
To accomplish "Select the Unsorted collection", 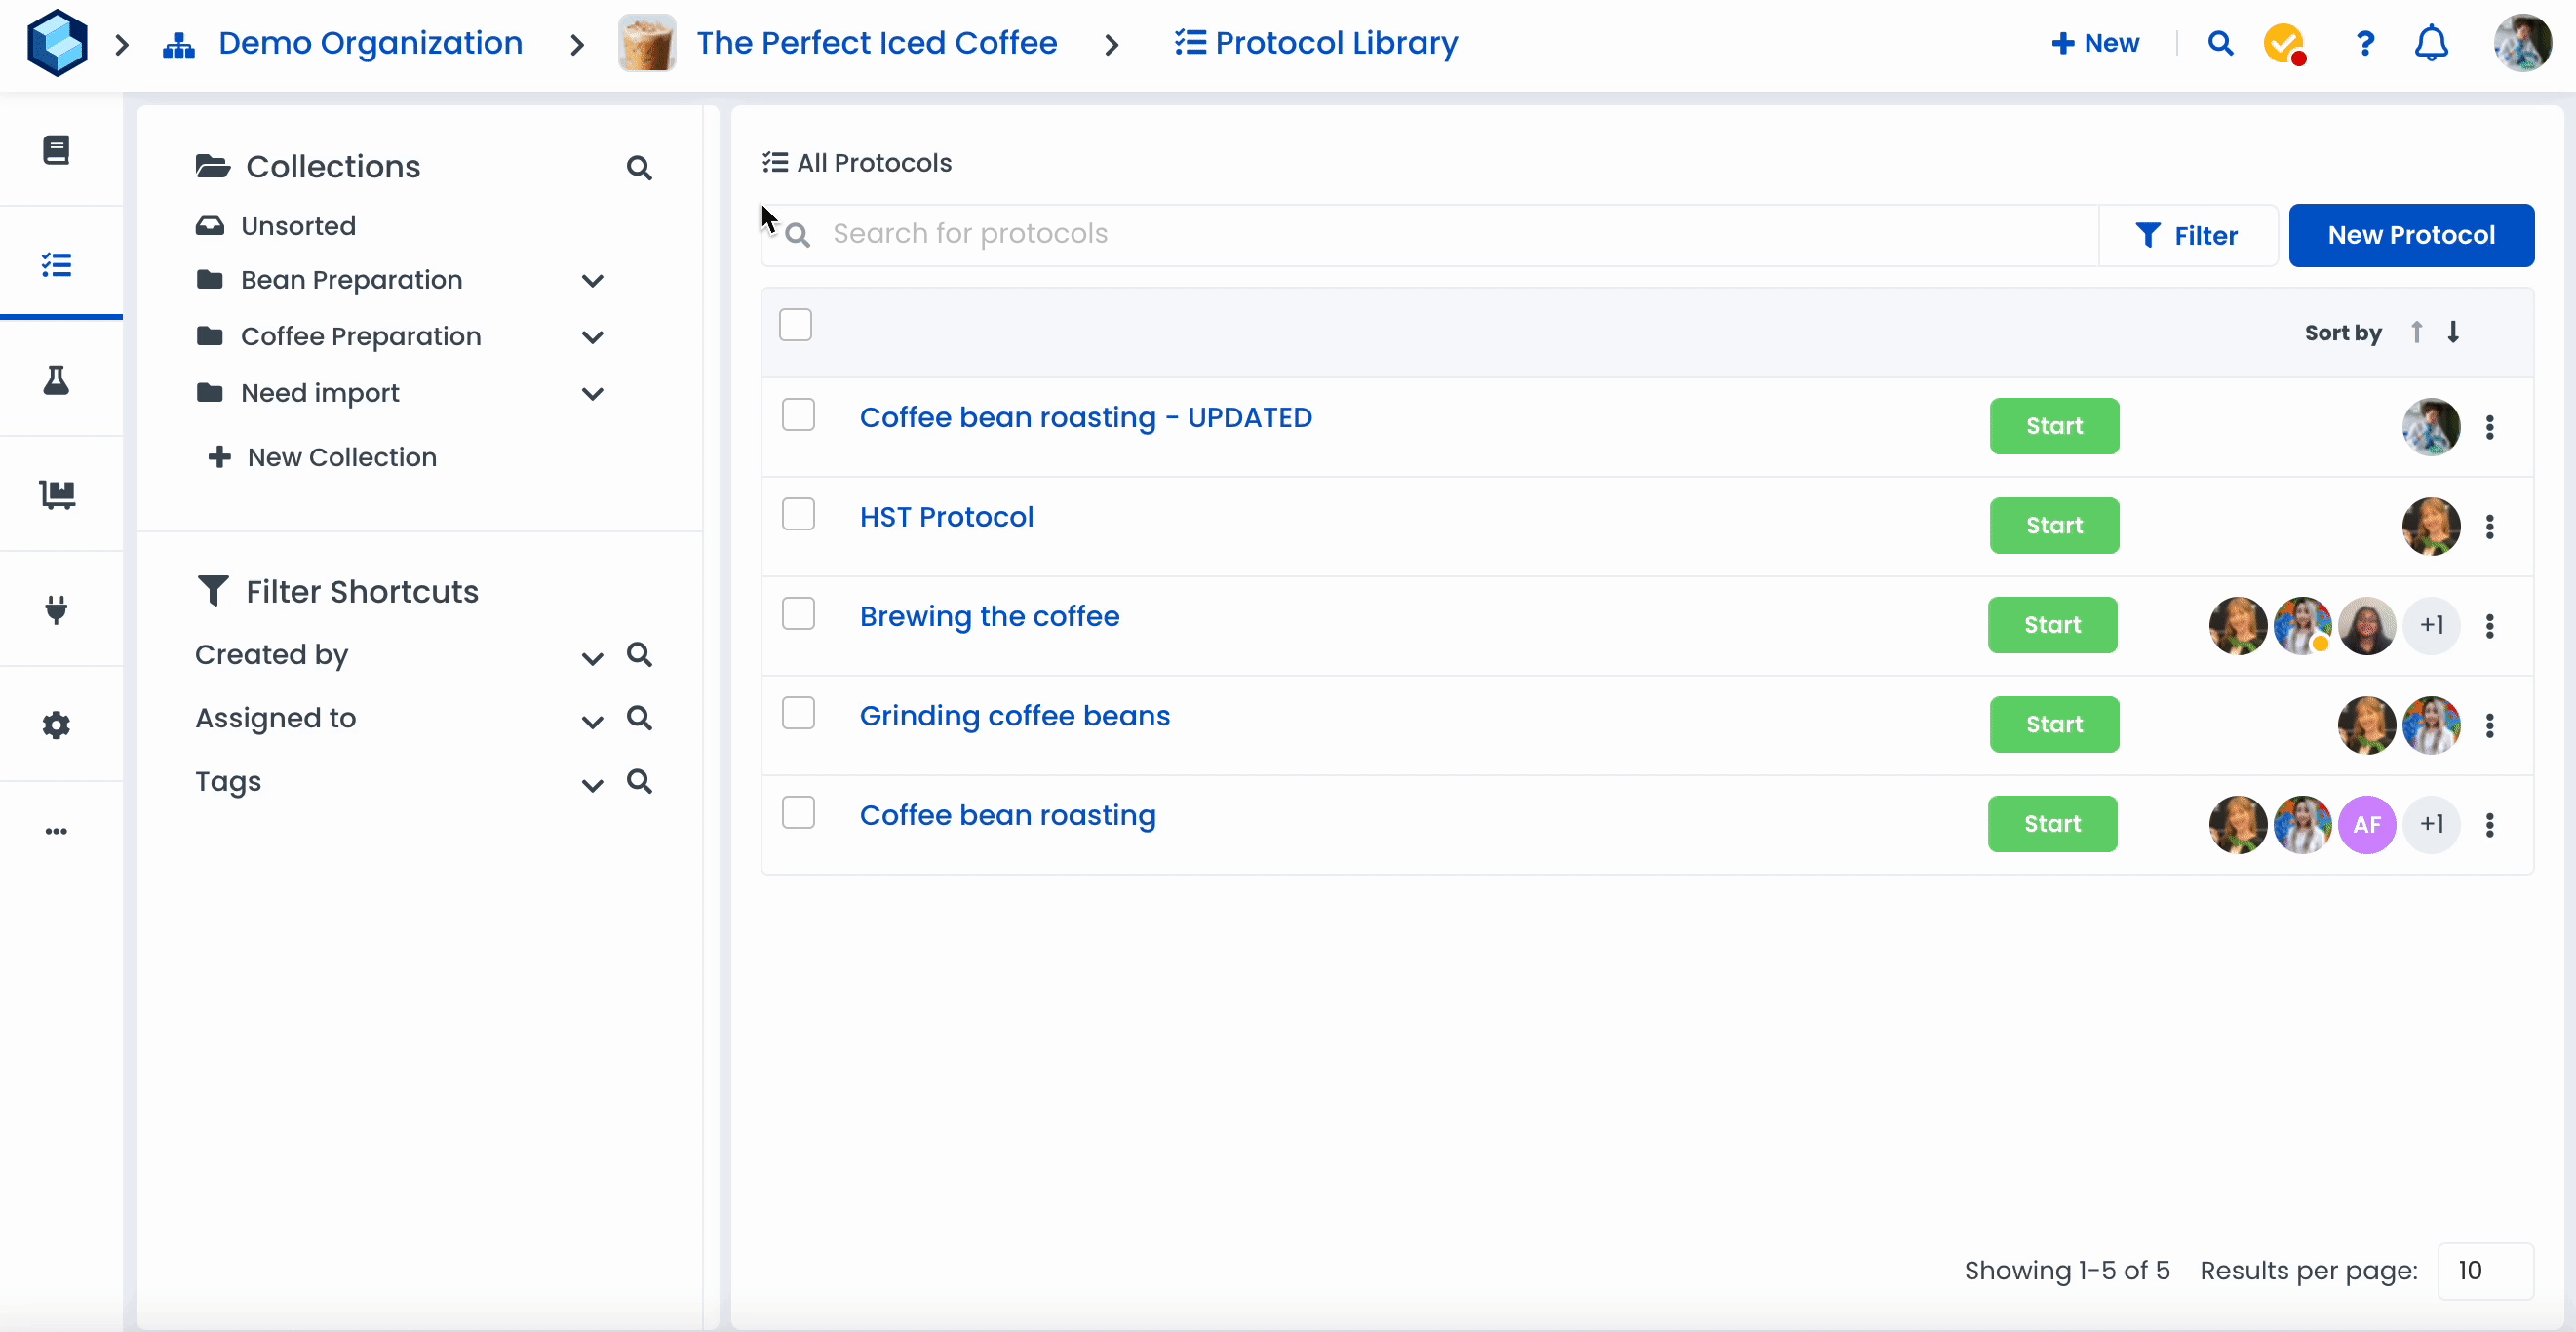I will 298,226.
